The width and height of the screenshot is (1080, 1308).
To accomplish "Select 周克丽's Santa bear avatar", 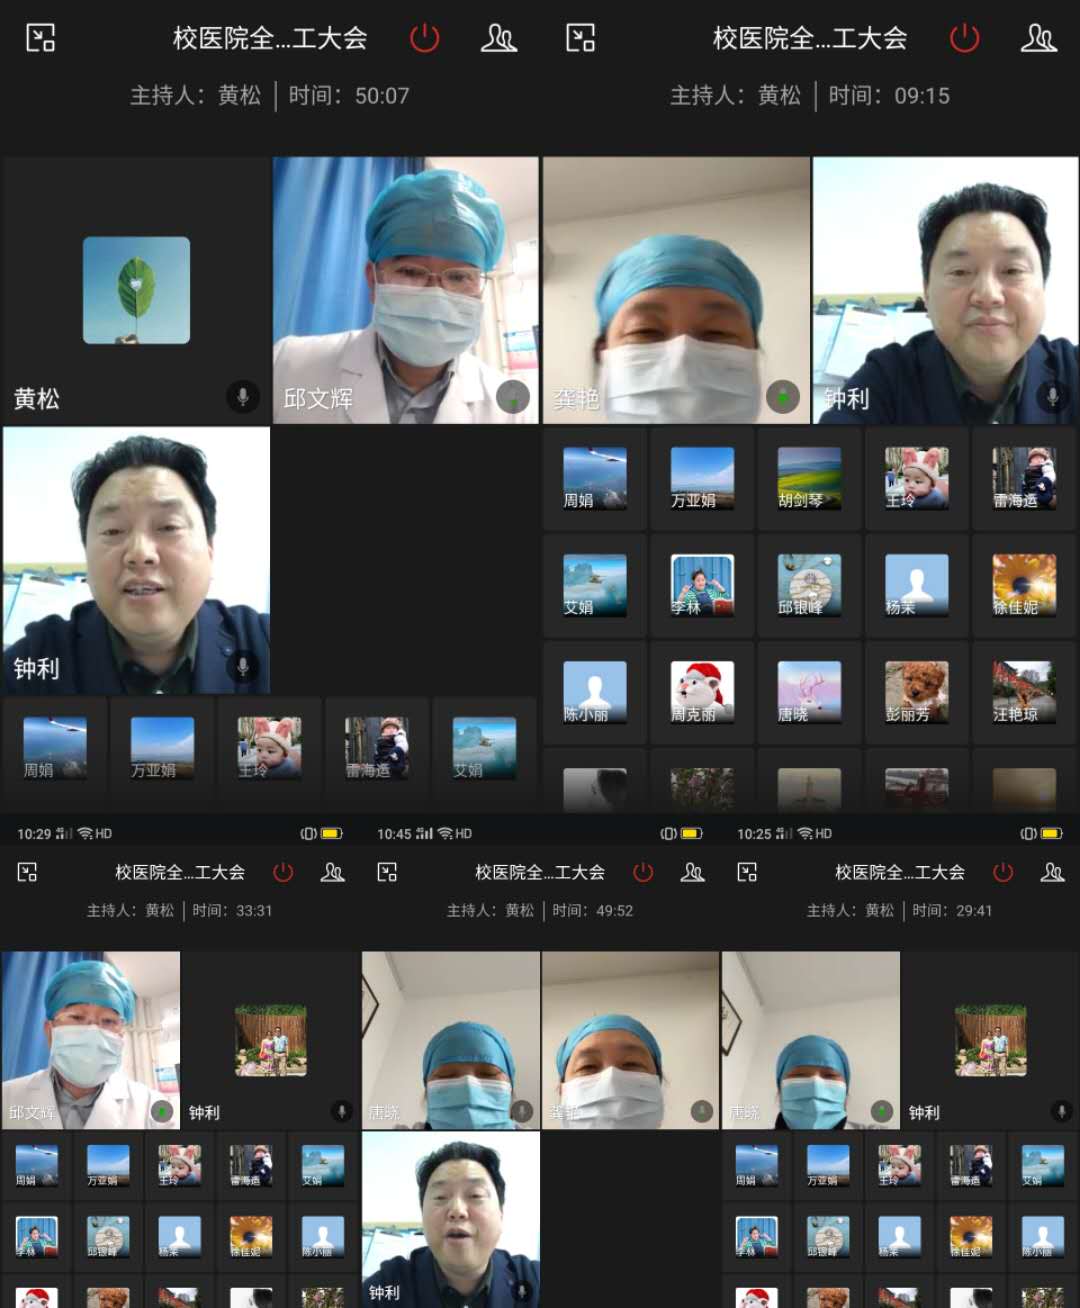I will [x=702, y=692].
